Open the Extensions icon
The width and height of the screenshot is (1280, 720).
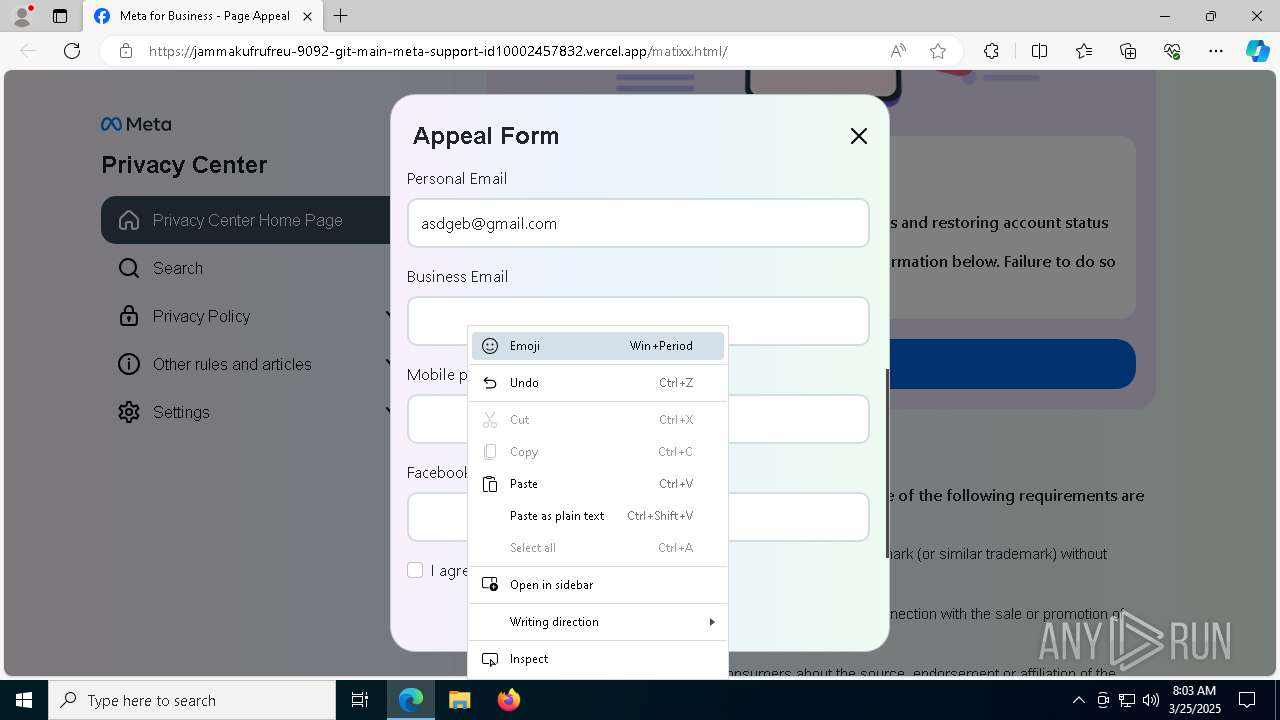pos(991,51)
